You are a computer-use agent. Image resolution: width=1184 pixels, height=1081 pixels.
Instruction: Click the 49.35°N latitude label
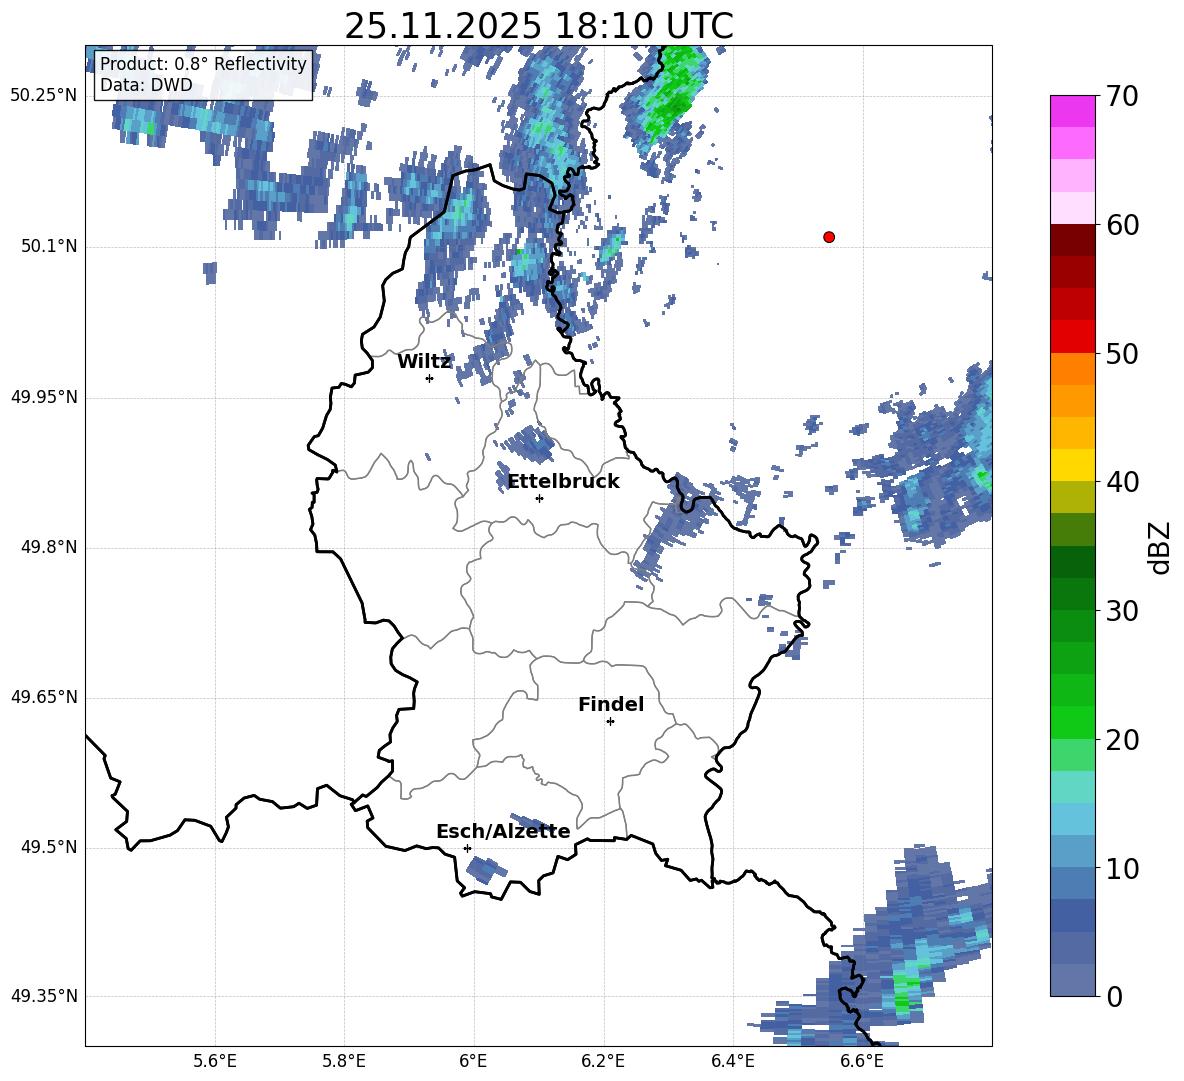click(x=44, y=996)
